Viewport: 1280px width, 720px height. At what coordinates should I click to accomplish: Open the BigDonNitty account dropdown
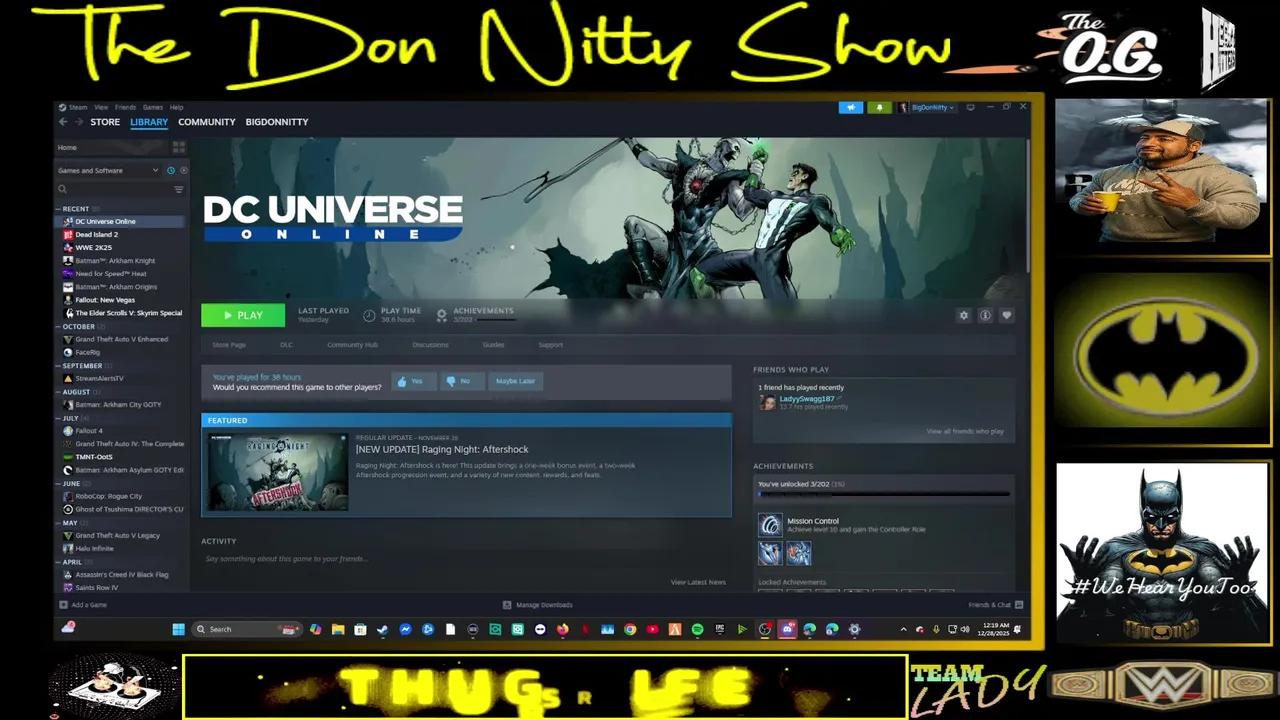click(x=927, y=107)
